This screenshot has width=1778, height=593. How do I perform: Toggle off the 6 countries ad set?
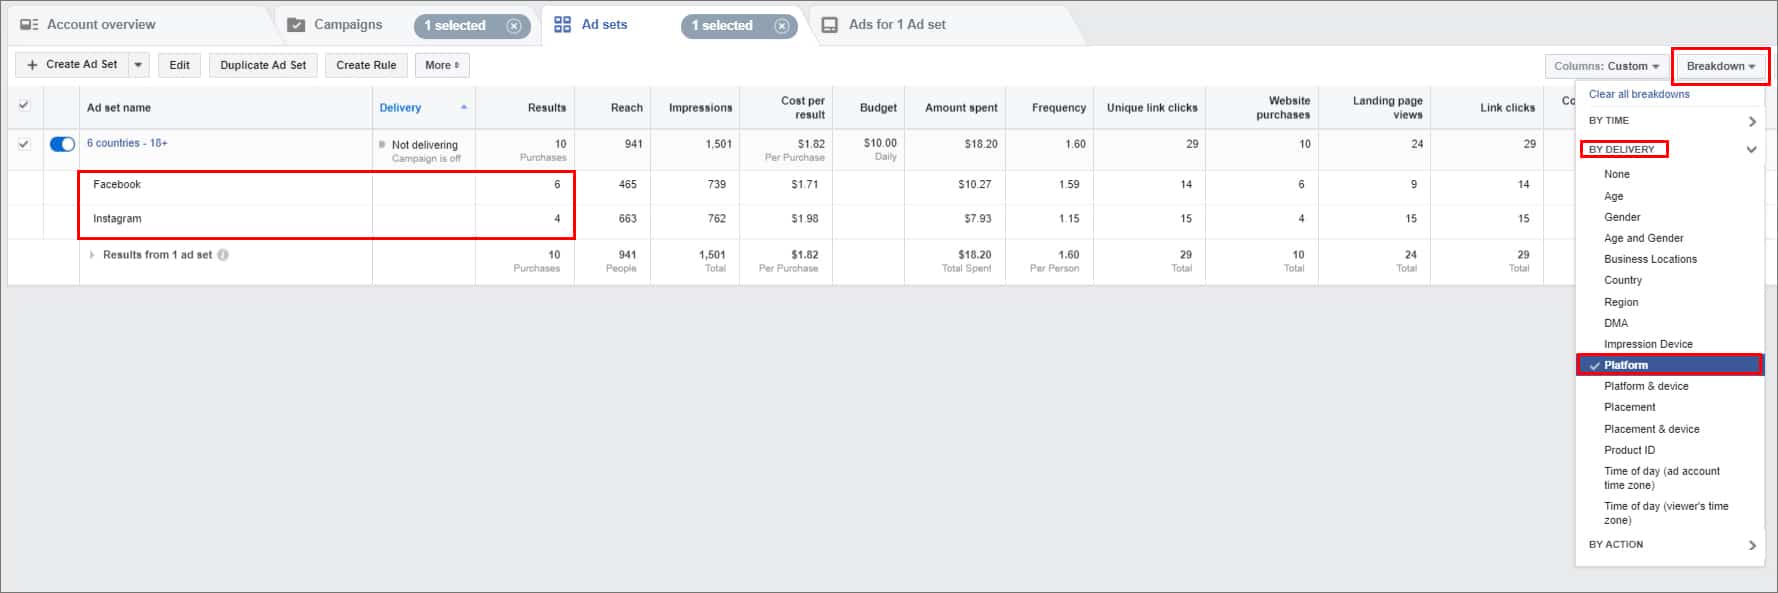(62, 144)
